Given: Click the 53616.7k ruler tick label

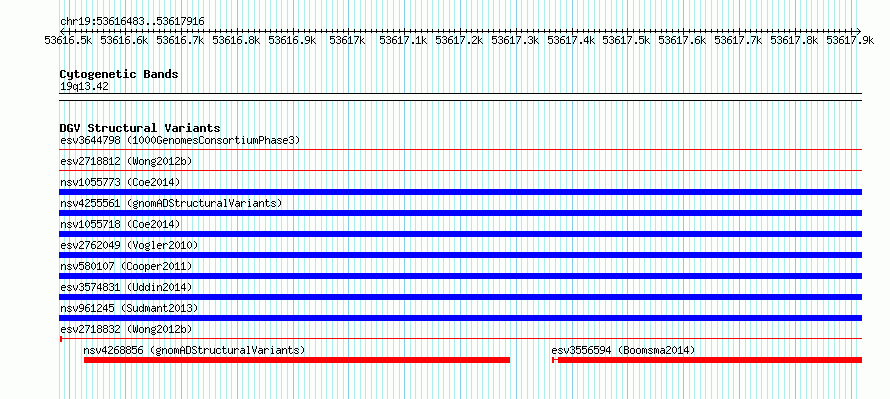Looking at the screenshot, I should point(180,40).
